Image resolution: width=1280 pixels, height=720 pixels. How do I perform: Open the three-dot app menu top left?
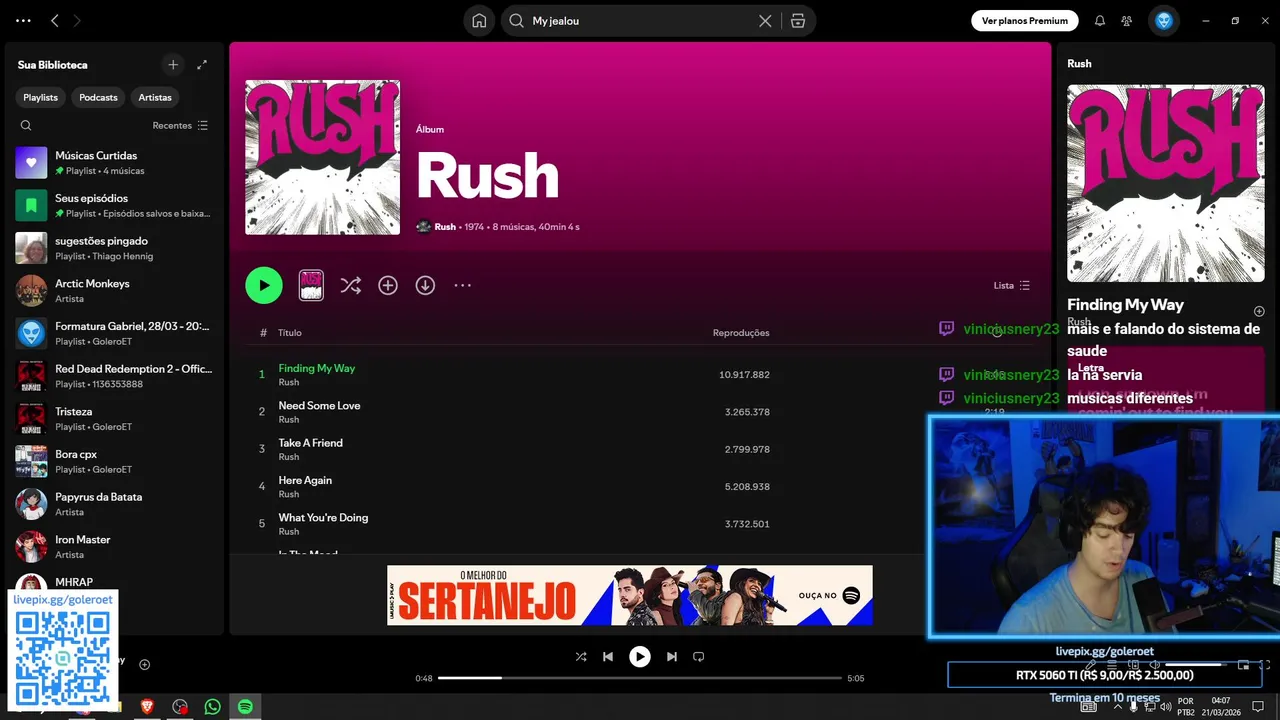click(23, 20)
